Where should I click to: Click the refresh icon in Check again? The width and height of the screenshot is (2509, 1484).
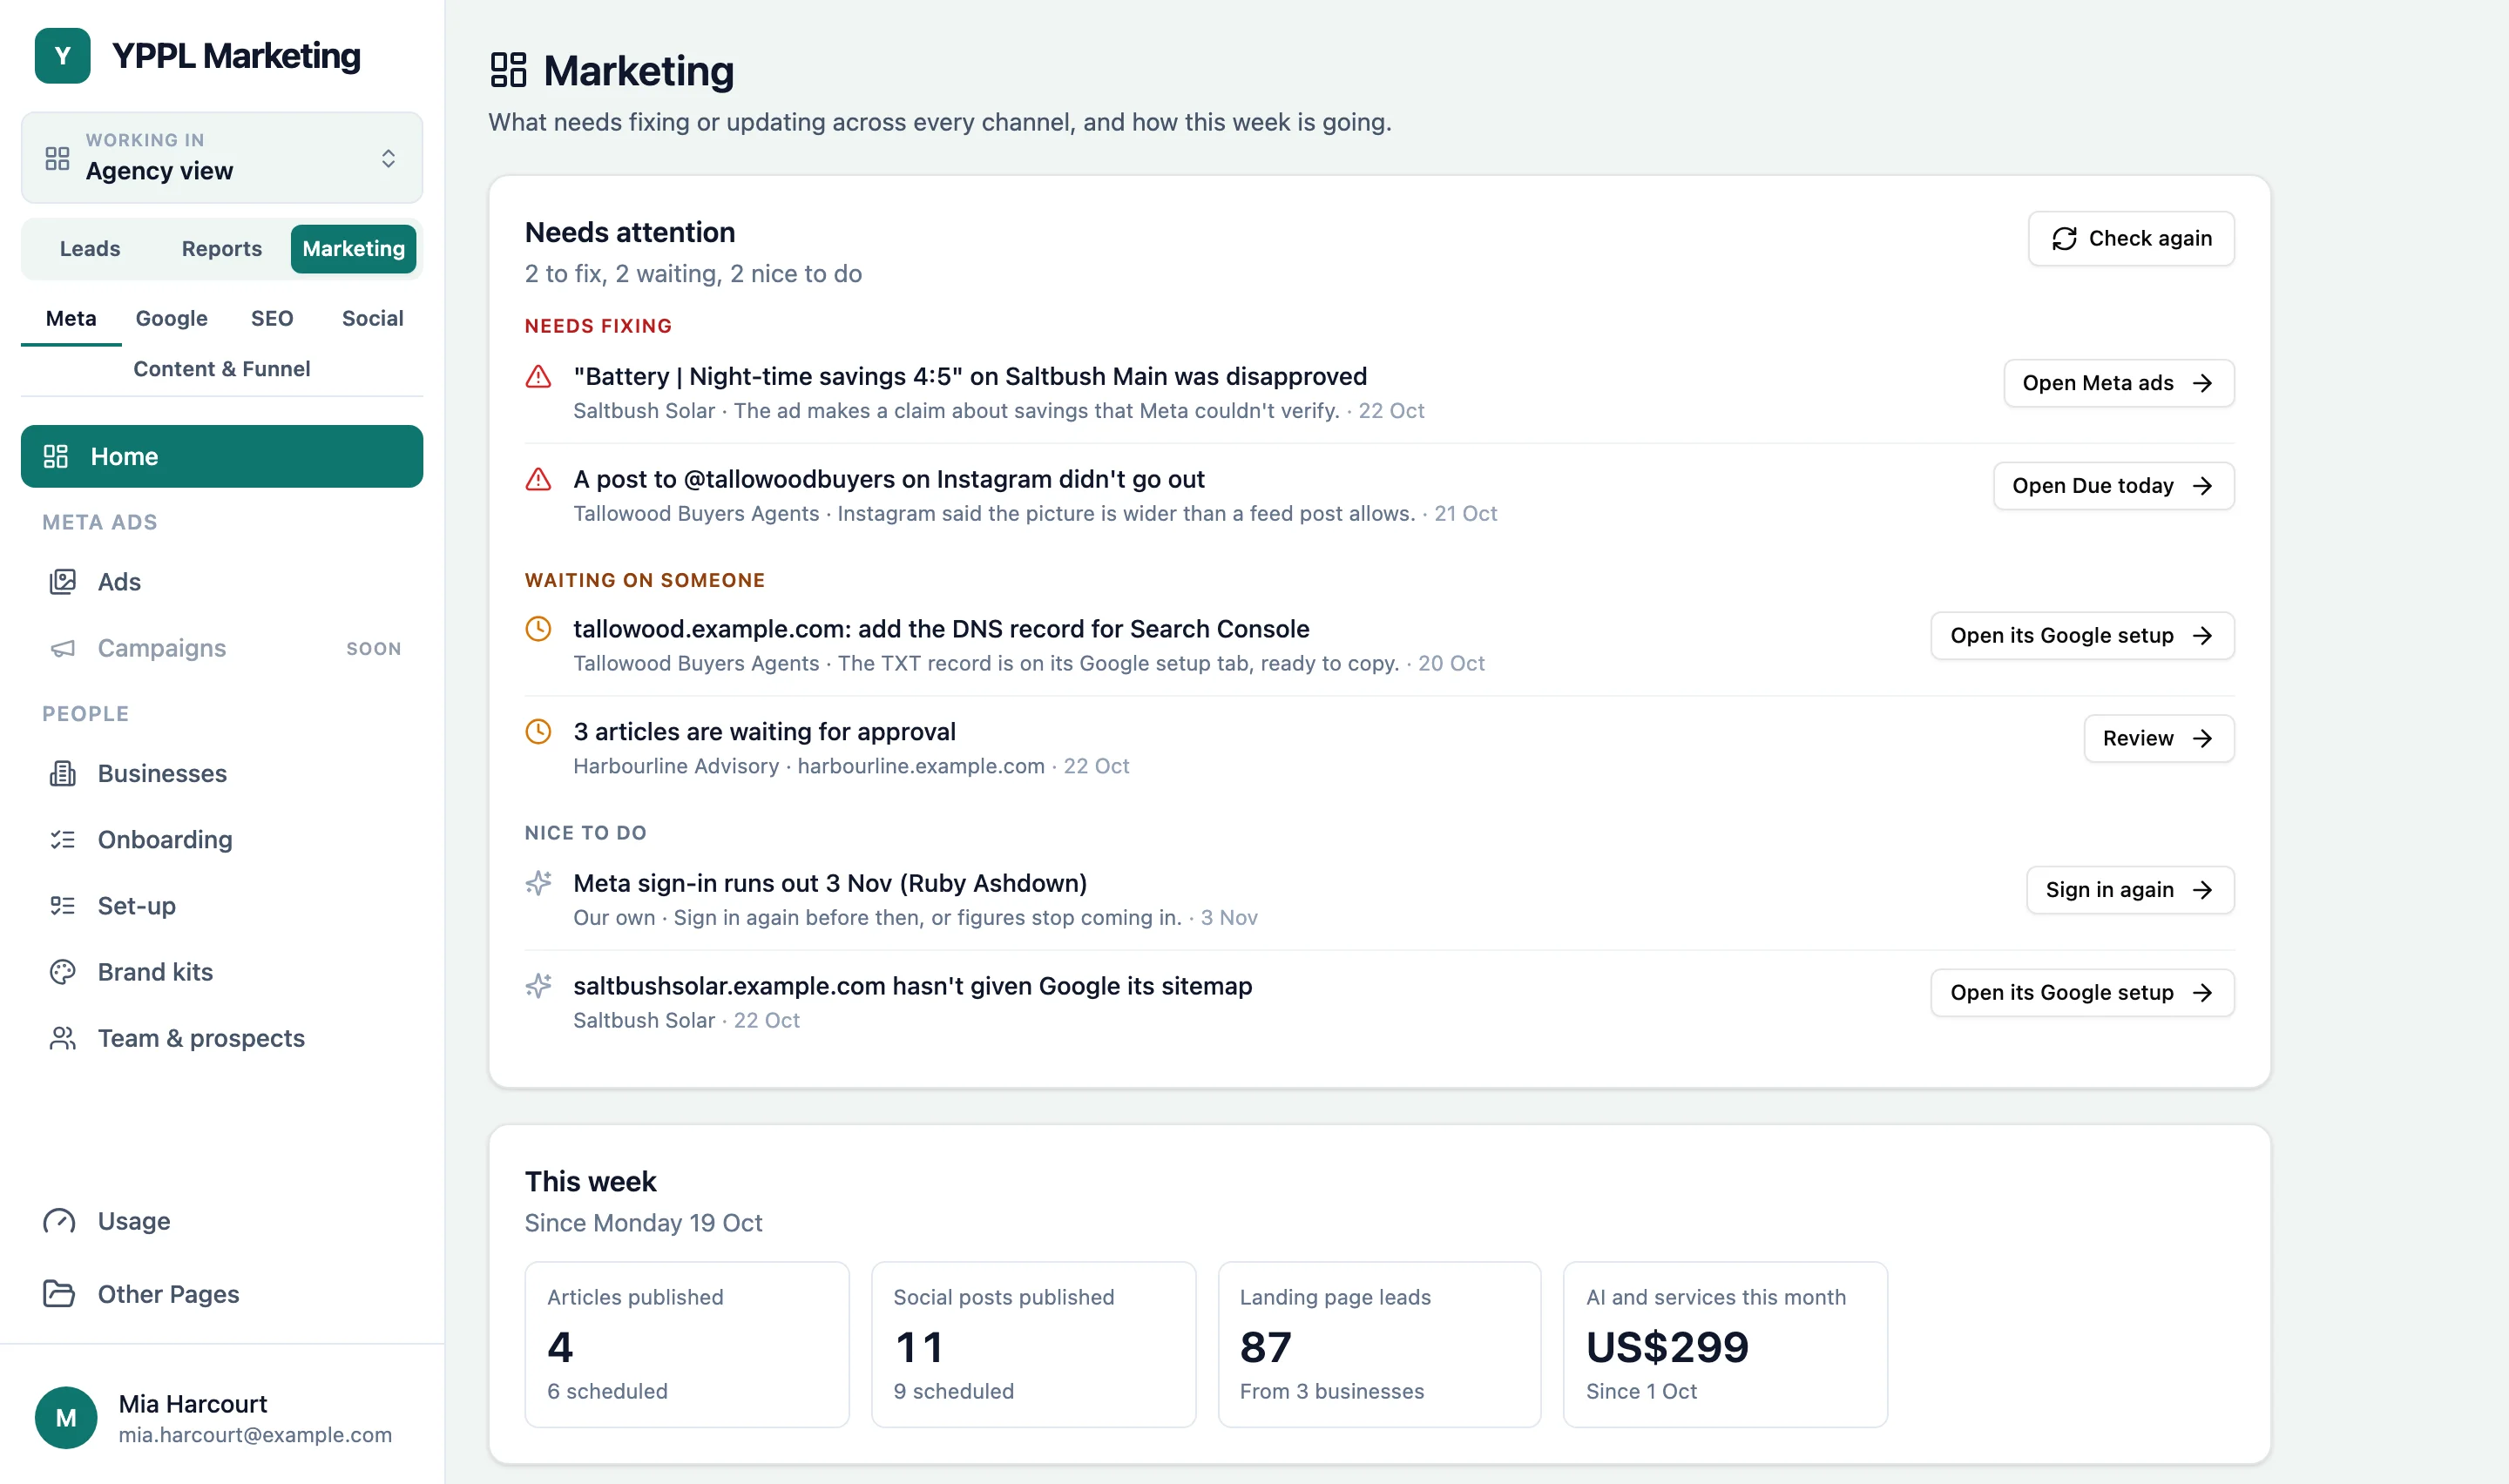(2064, 238)
